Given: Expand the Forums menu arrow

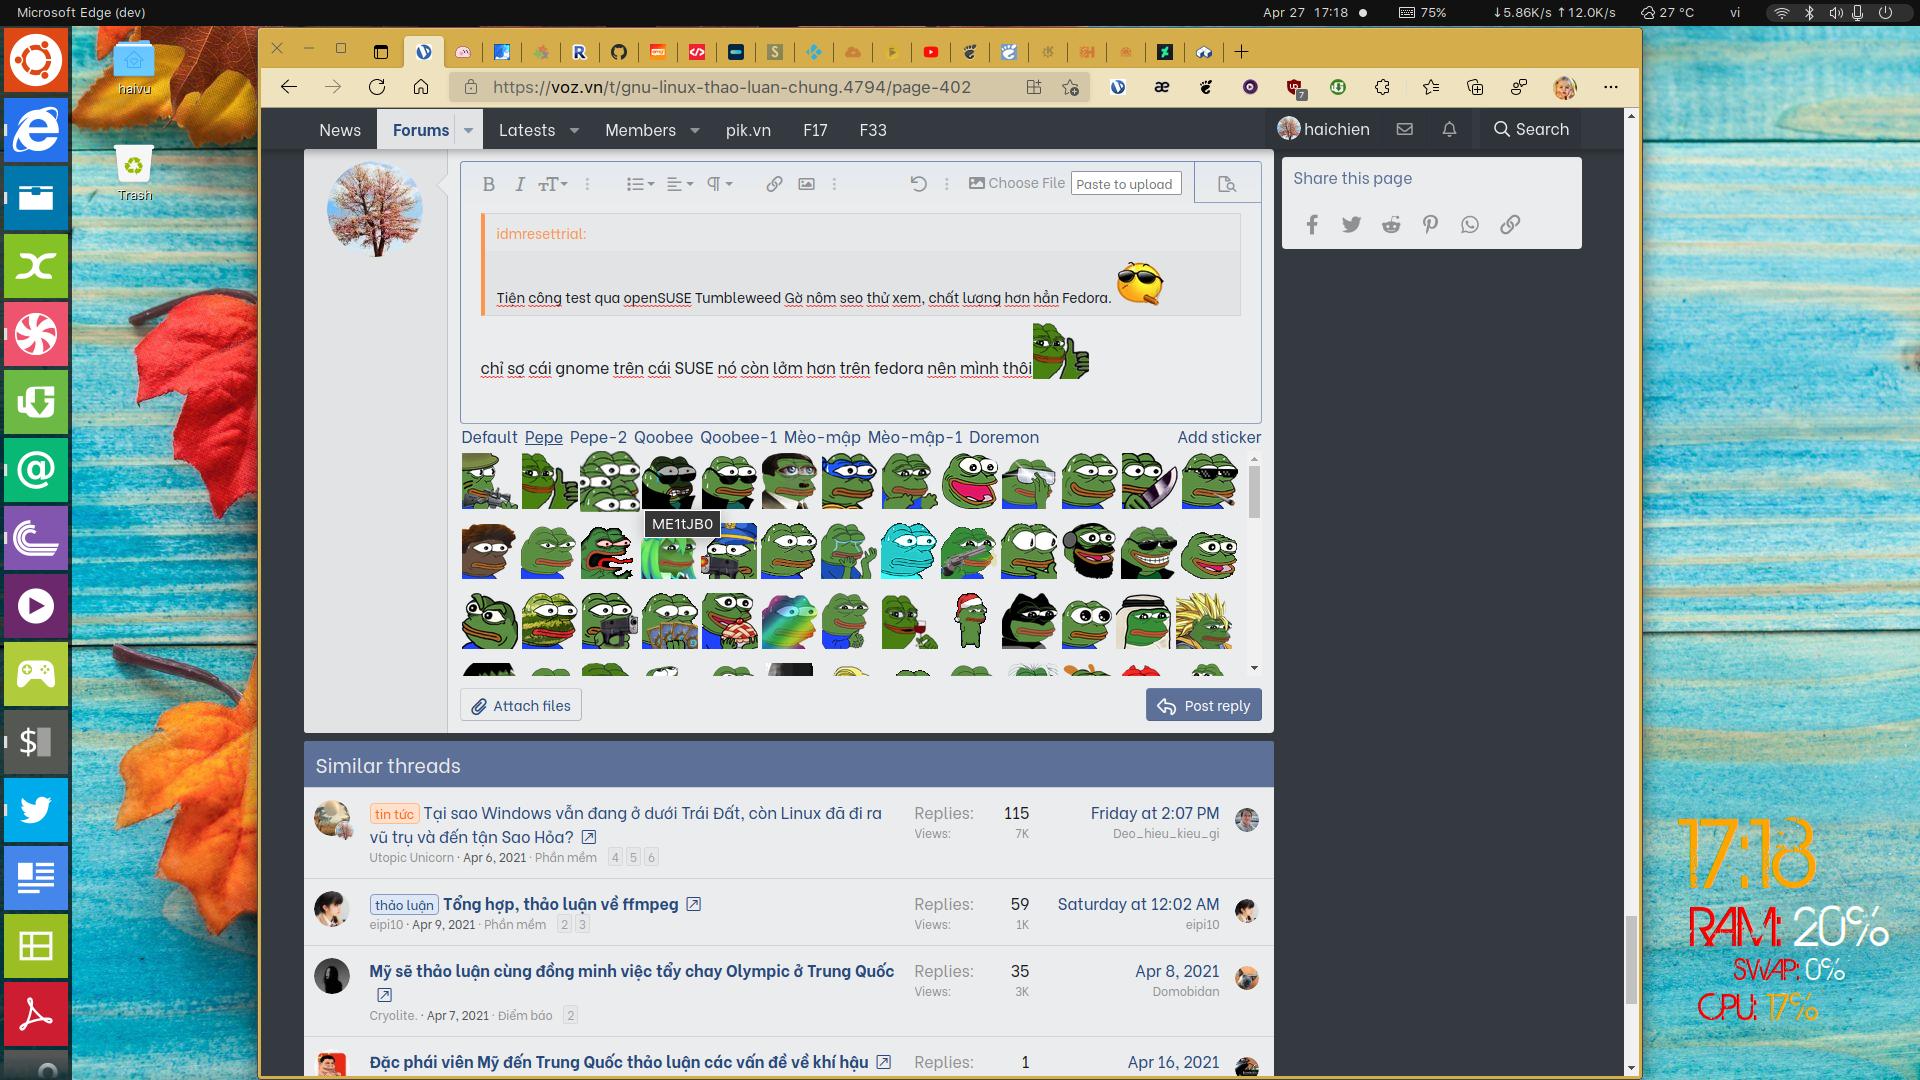Looking at the screenshot, I should (x=468, y=130).
